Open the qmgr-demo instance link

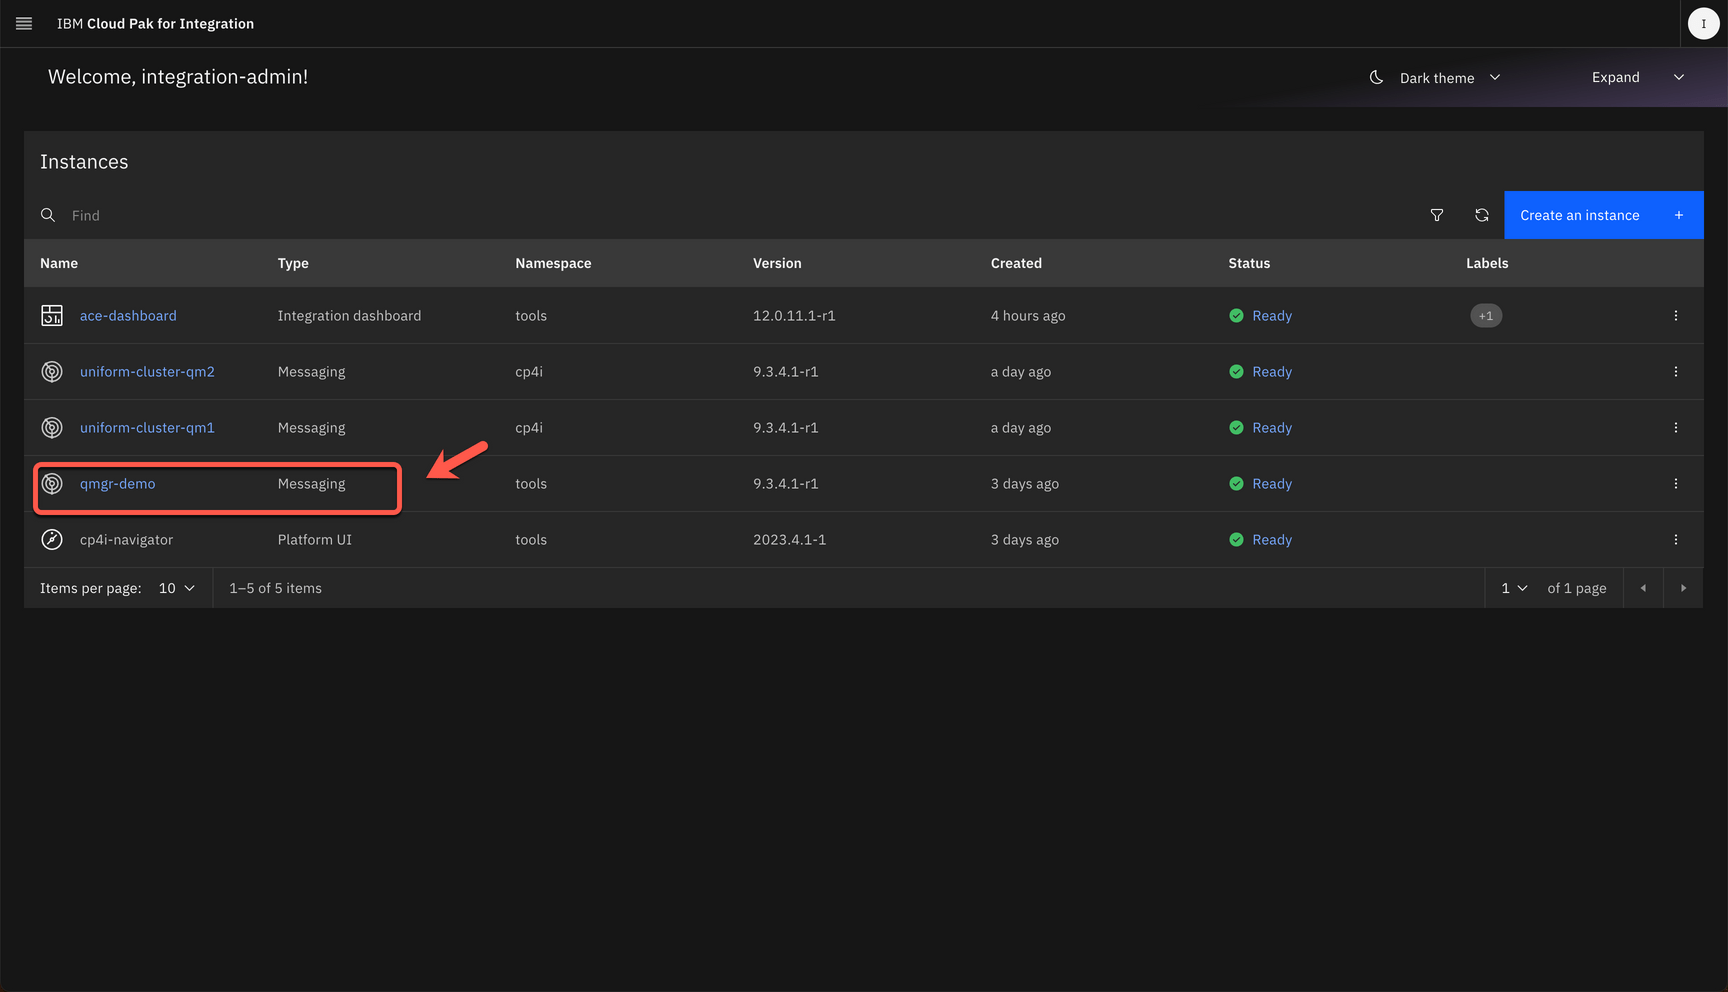(118, 484)
